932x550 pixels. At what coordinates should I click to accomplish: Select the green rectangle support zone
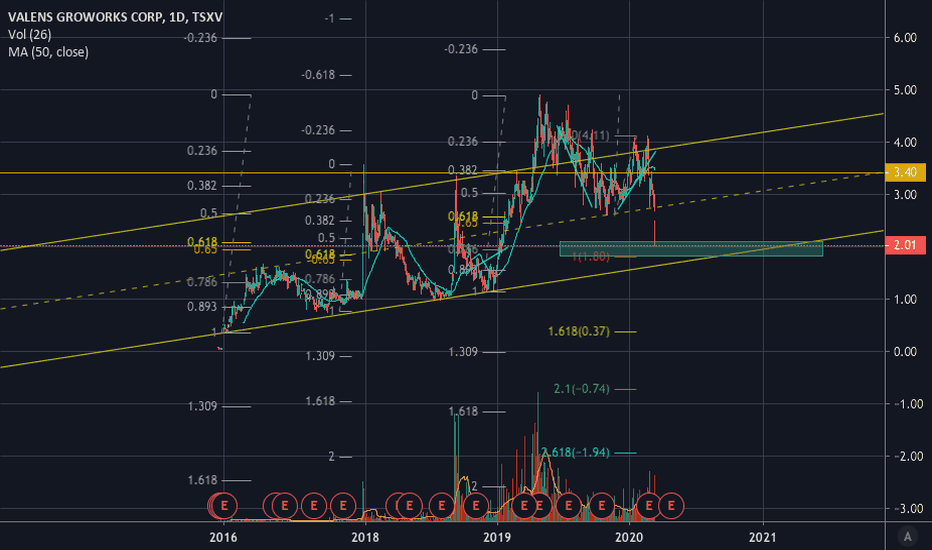click(x=691, y=249)
